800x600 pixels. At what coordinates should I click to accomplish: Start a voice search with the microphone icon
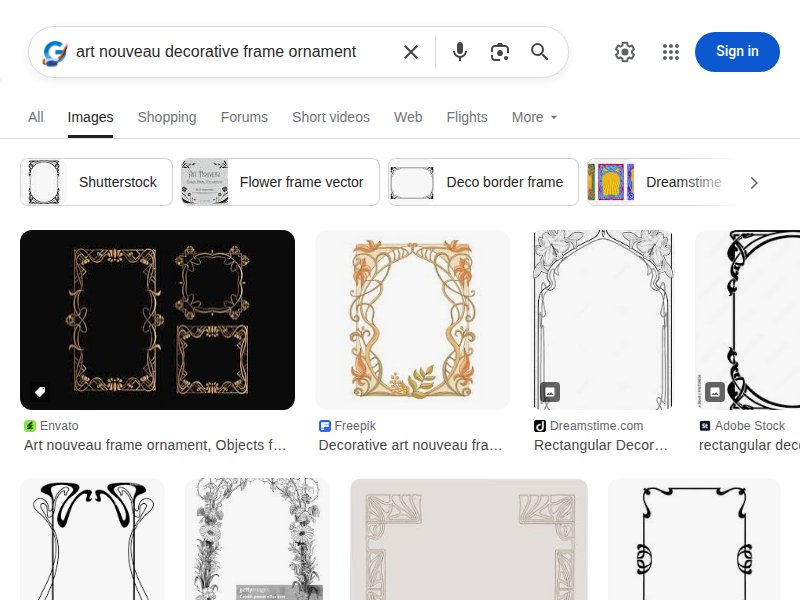click(x=460, y=52)
